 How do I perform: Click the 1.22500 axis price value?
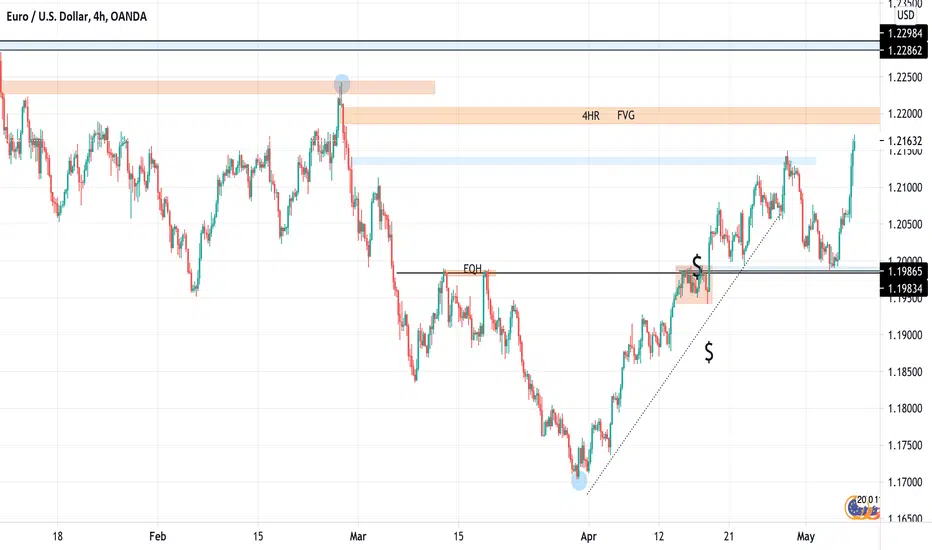[x=905, y=77]
